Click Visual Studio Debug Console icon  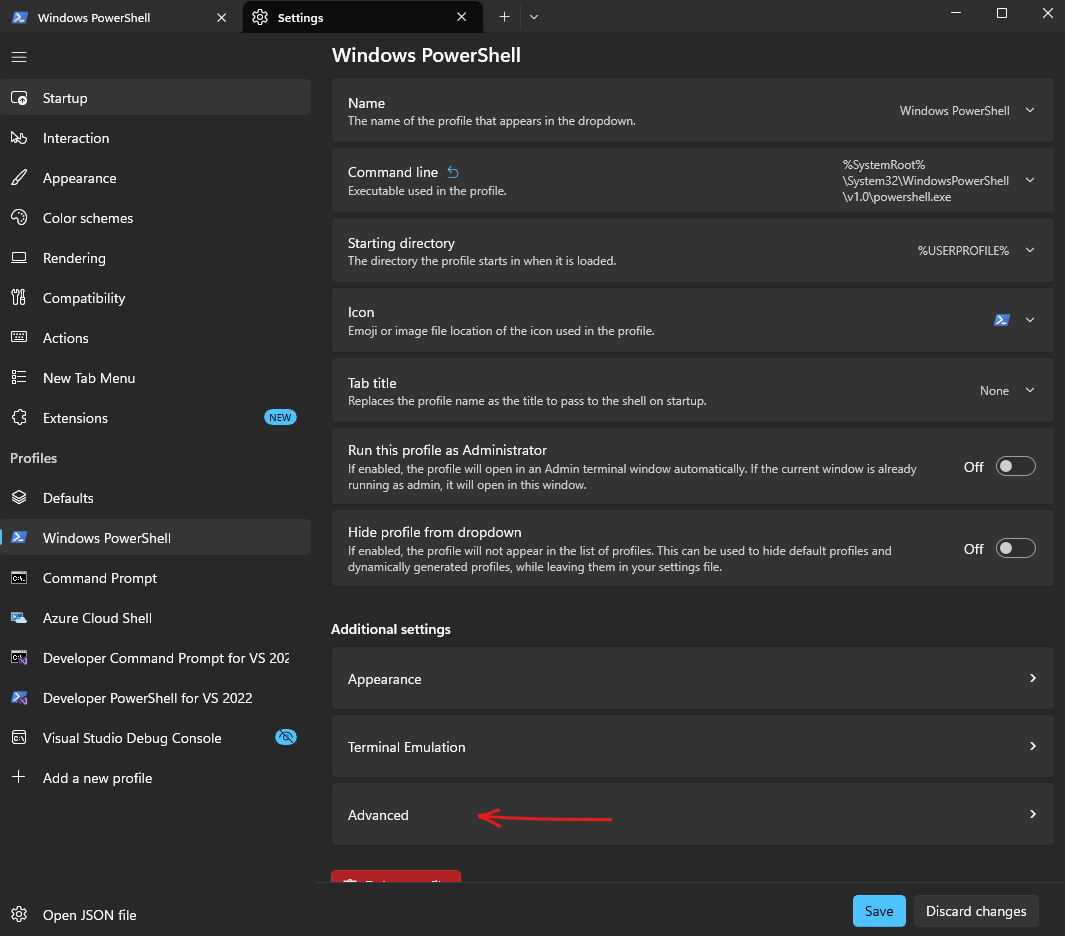(19, 738)
